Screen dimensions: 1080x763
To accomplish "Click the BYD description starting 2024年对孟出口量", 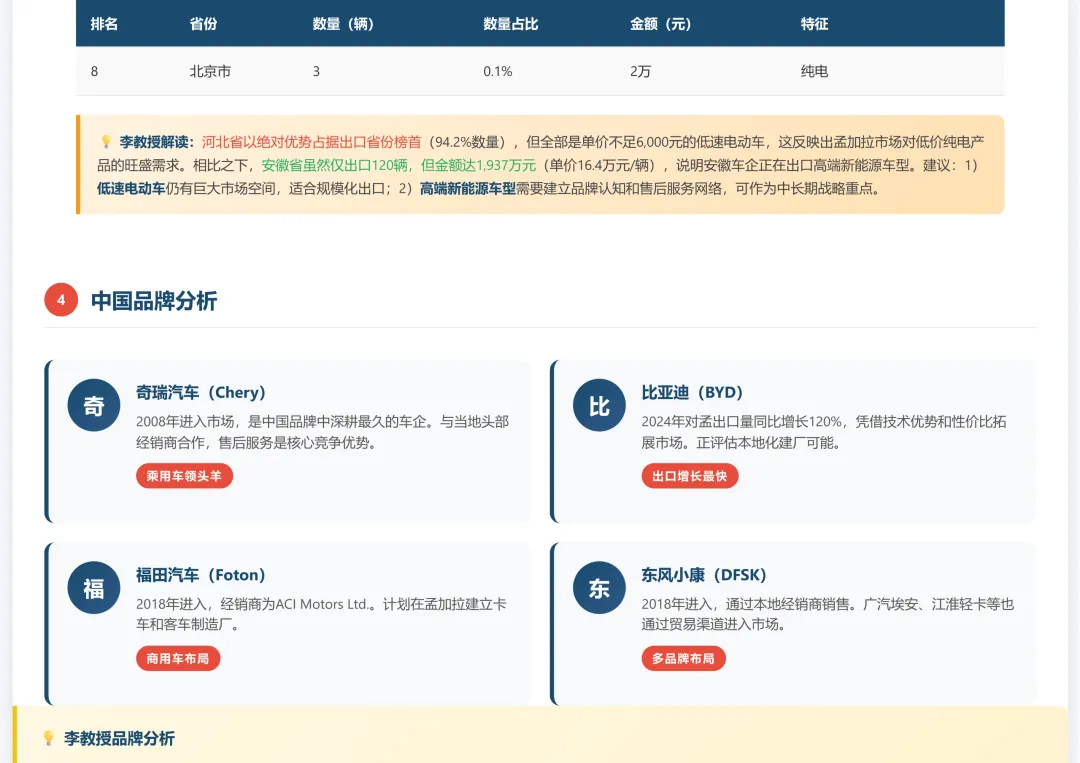I will click(x=824, y=432).
